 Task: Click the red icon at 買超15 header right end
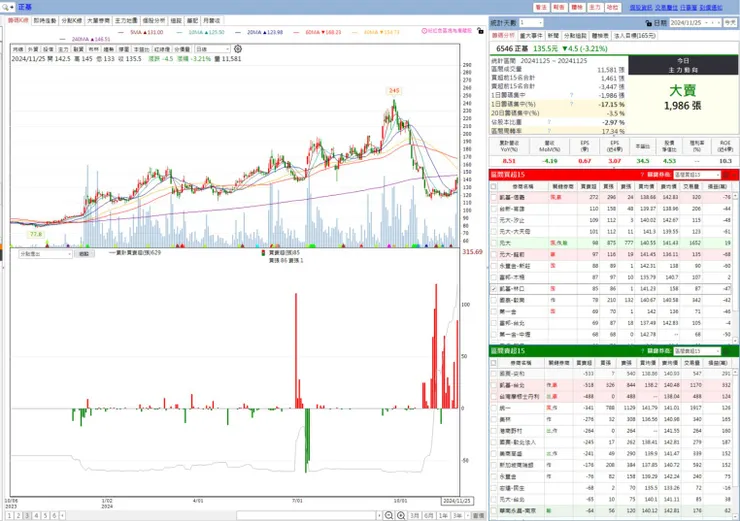click(726, 175)
